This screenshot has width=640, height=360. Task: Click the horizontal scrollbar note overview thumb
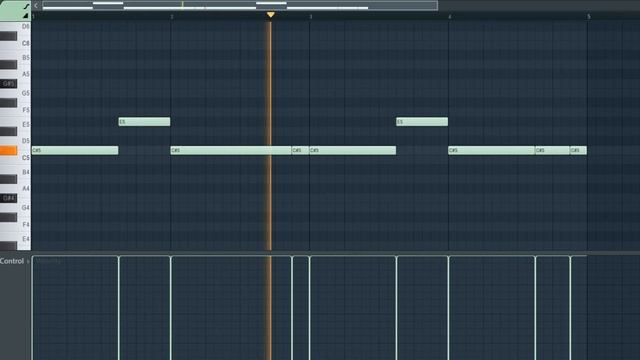coord(240,6)
